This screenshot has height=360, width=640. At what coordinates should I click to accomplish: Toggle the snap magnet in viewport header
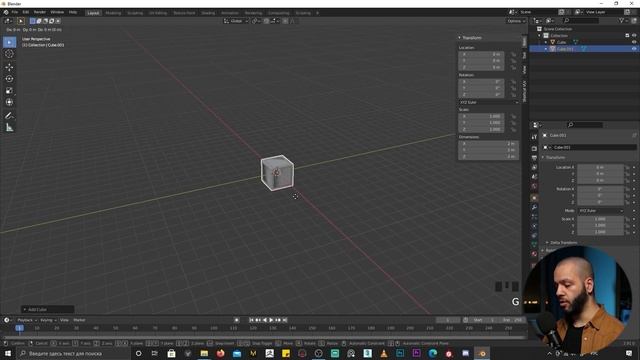point(266,21)
